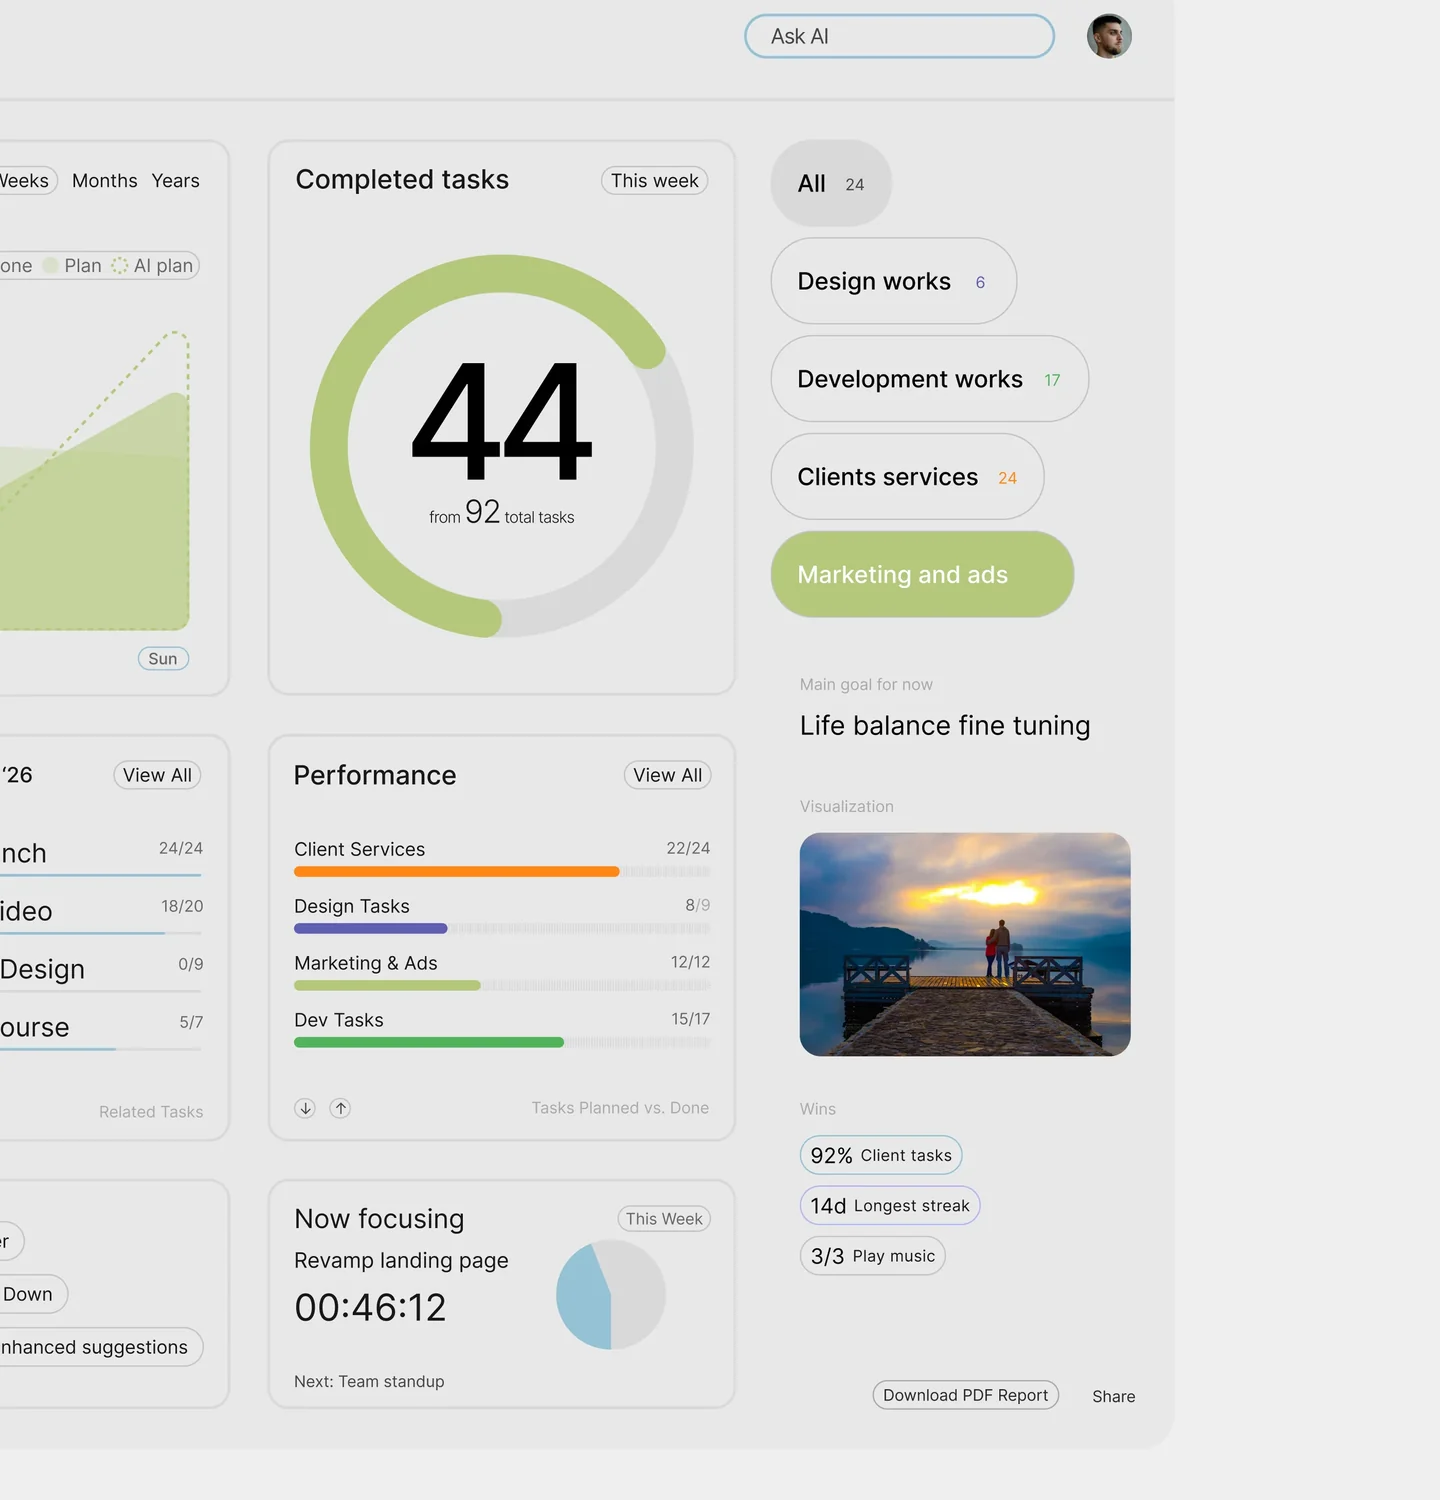The width and height of the screenshot is (1440, 1500).
Task: Click the user profile avatar
Action: point(1109,36)
